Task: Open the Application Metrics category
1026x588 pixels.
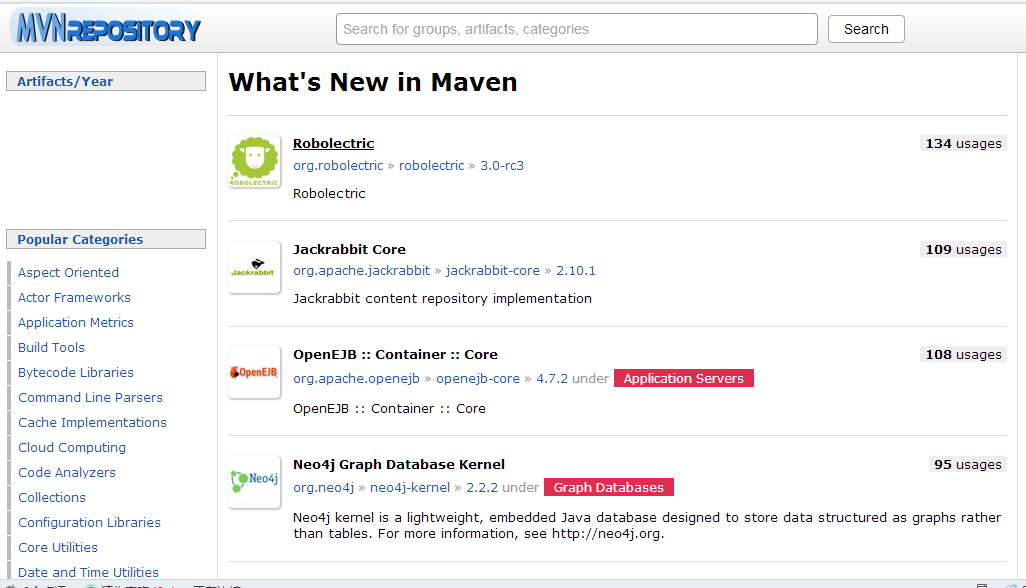Action: (76, 322)
